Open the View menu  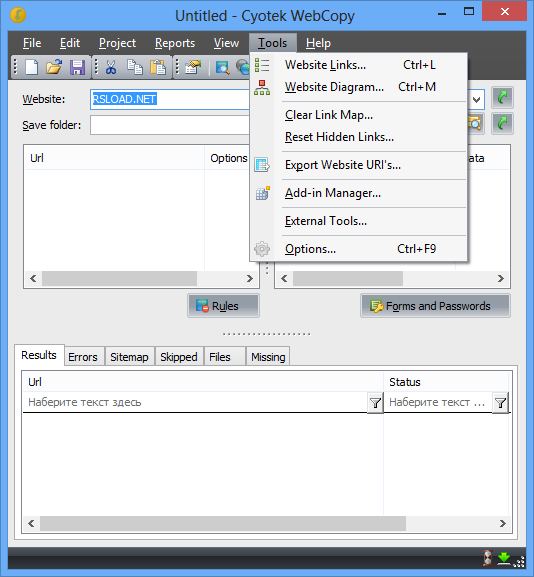(x=226, y=43)
